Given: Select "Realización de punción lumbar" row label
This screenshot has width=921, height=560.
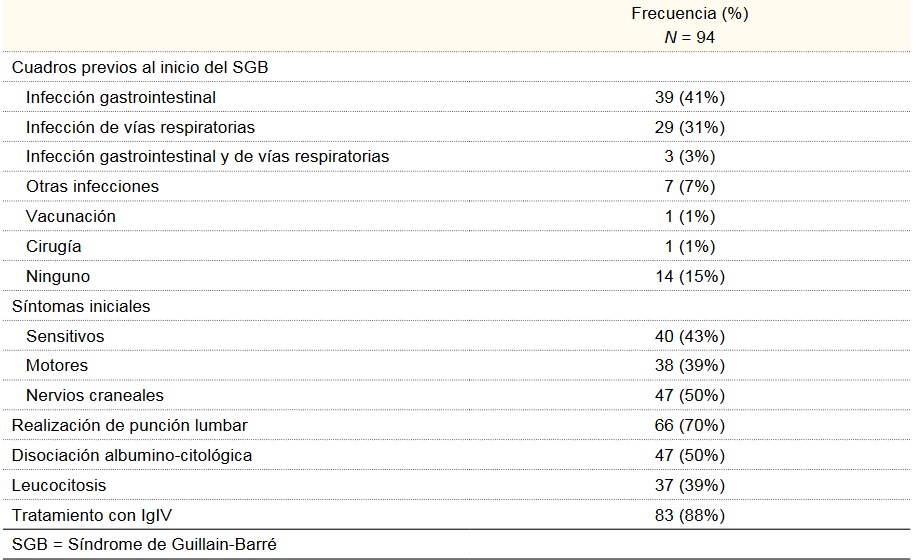Looking at the screenshot, I should 129,425.
